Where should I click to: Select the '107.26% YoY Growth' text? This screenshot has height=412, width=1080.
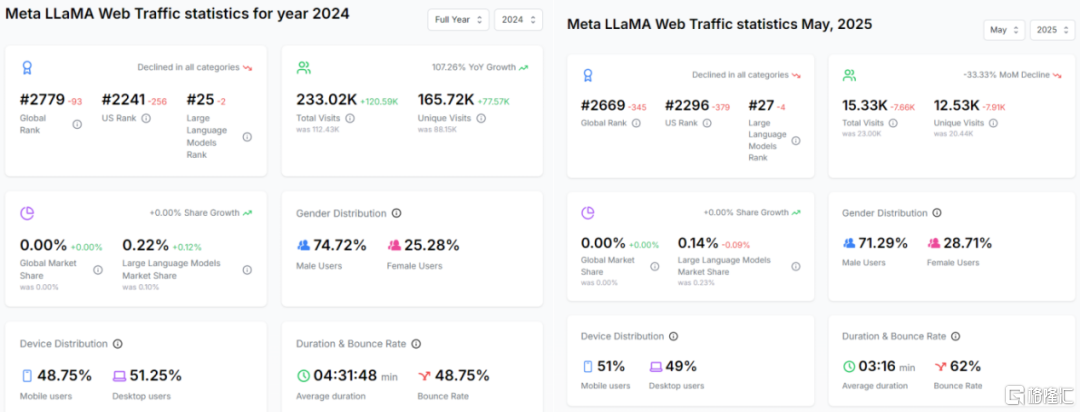pos(474,68)
